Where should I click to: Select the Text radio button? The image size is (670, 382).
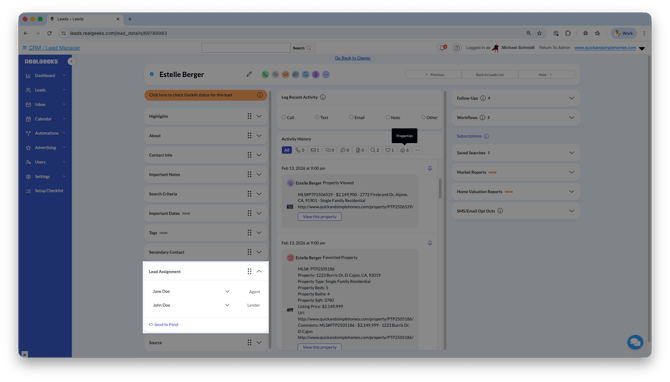[x=317, y=117]
